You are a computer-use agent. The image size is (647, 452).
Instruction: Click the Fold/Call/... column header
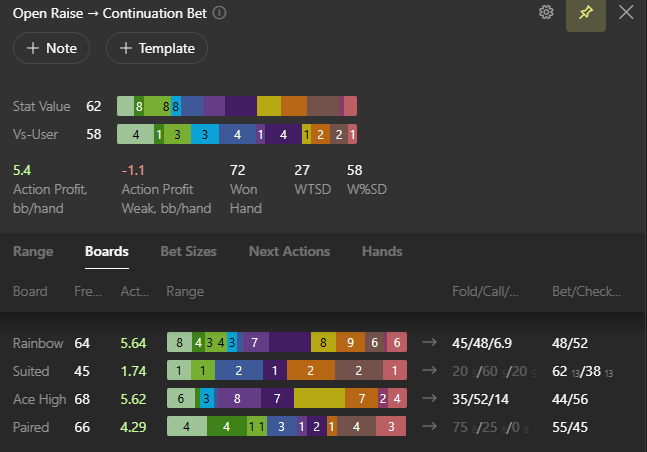[x=485, y=291]
